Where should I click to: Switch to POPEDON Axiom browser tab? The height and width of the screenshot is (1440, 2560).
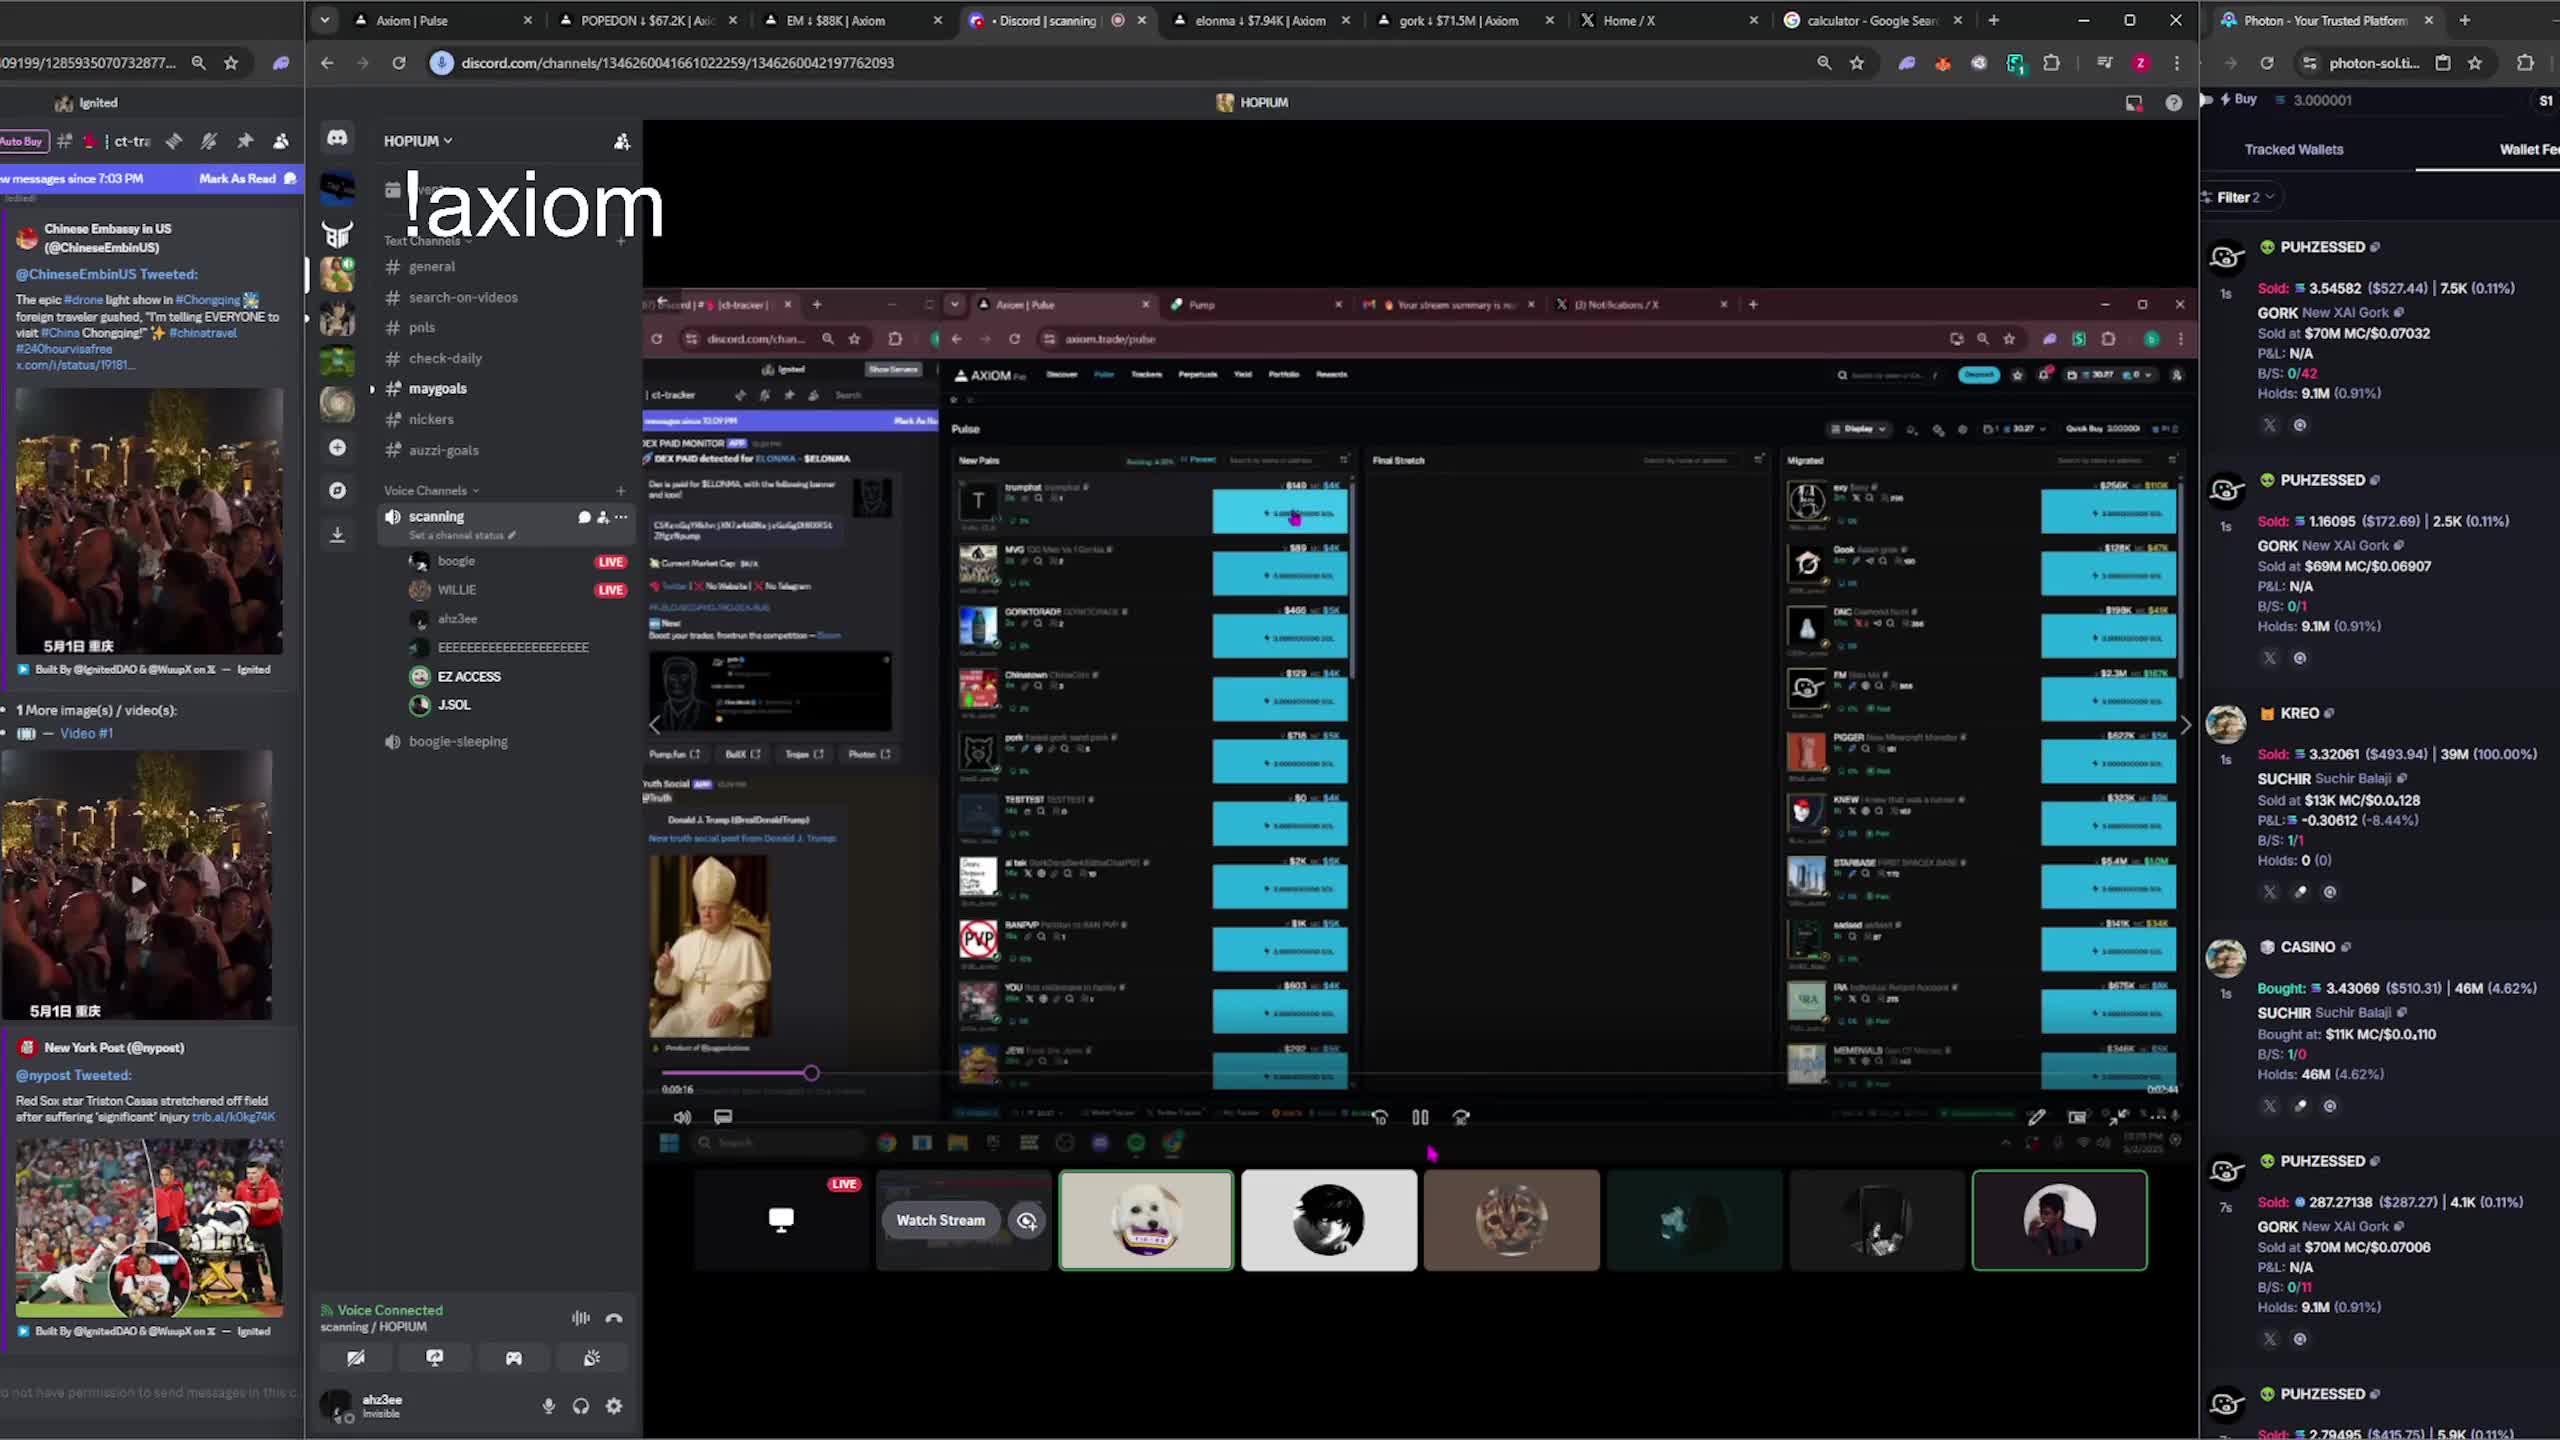[647, 20]
